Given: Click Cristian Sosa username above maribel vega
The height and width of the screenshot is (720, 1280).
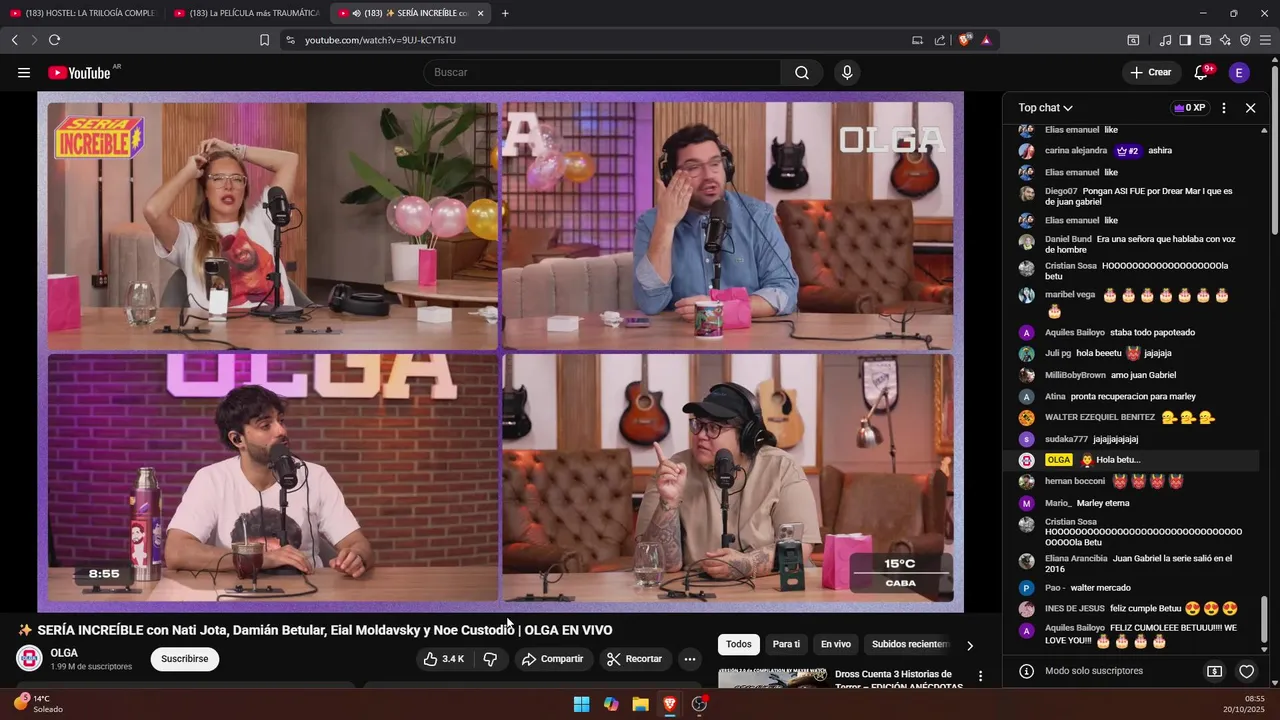Looking at the screenshot, I should pos(1071,266).
